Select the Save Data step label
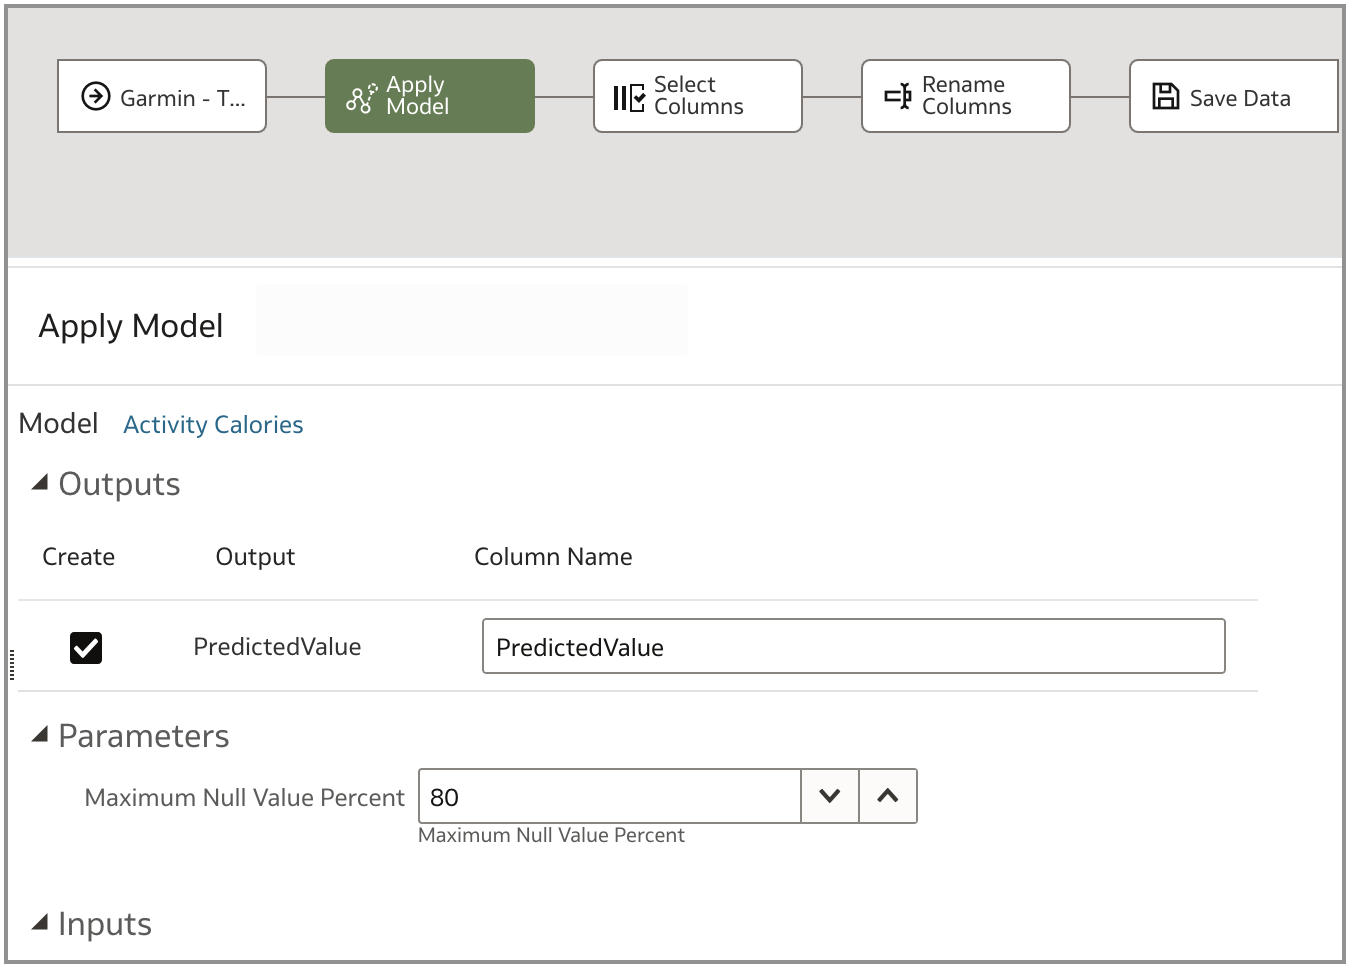 (1240, 98)
